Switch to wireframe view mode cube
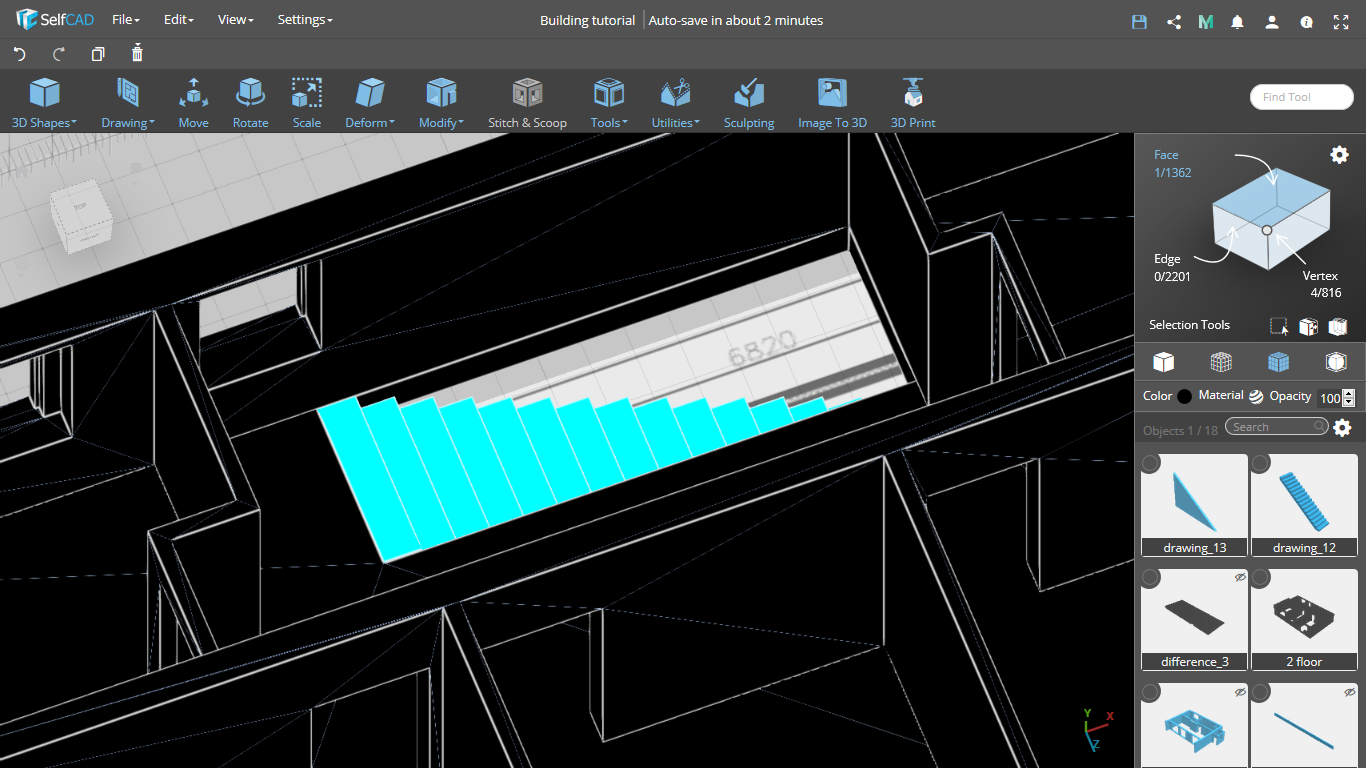The width and height of the screenshot is (1366, 768). [x=1221, y=361]
